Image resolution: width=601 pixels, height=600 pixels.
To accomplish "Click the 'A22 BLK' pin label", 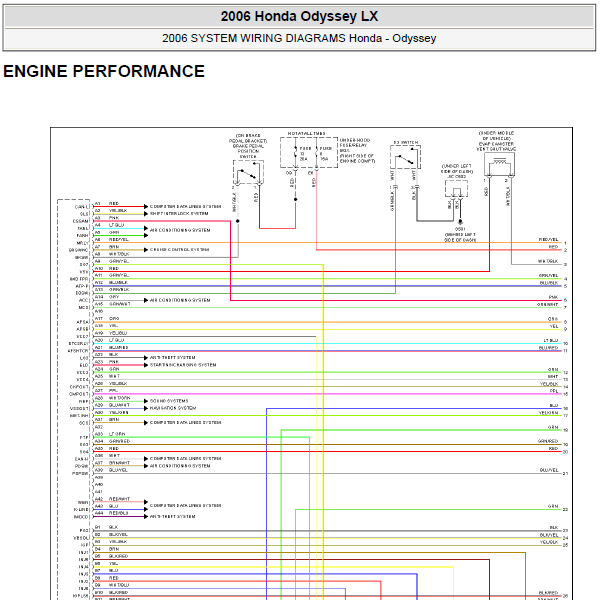I will (107, 355).
